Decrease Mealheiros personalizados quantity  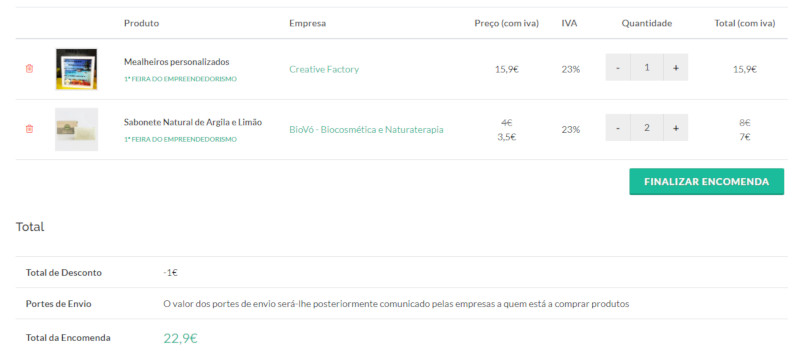pos(618,67)
